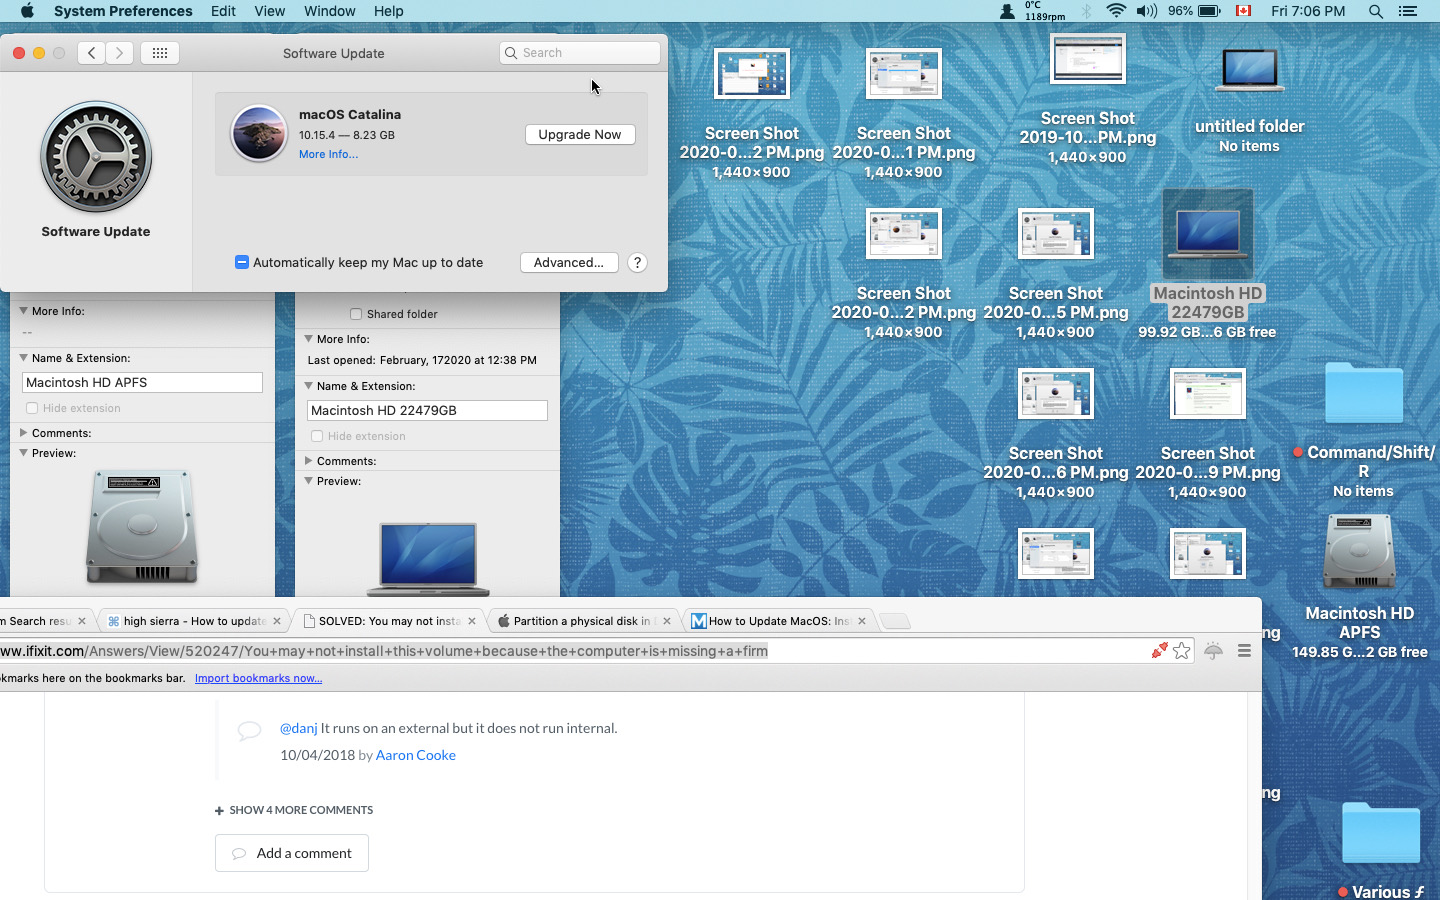The width and height of the screenshot is (1440, 900).
Task: Open System Preferences menu
Action: point(123,11)
